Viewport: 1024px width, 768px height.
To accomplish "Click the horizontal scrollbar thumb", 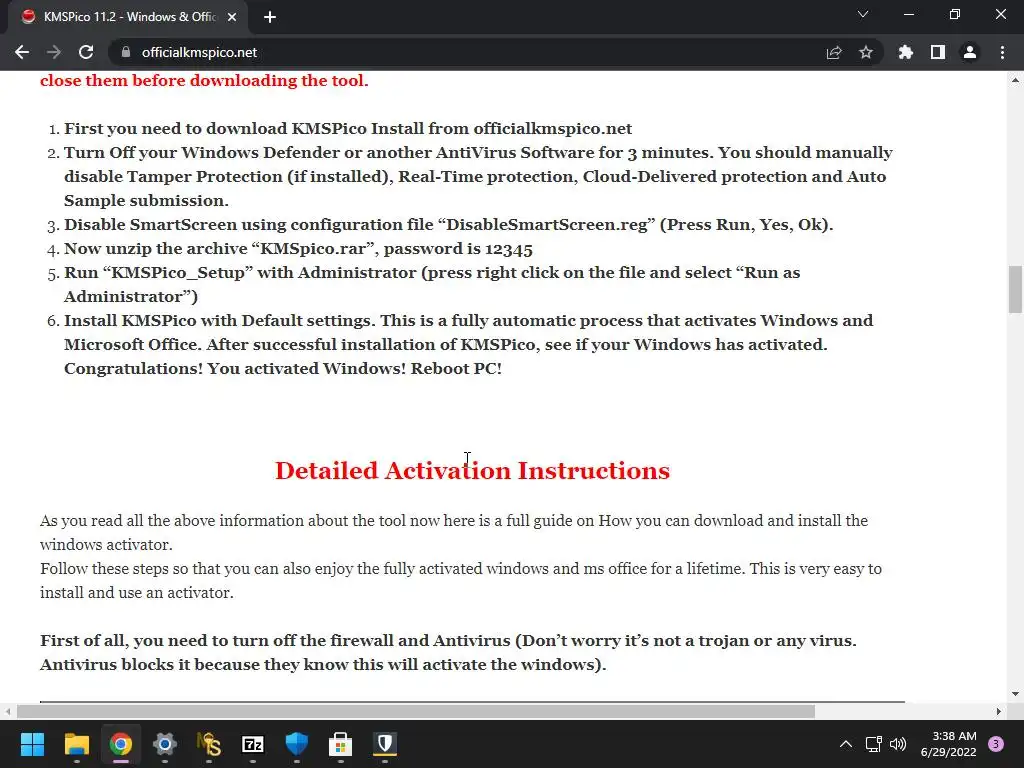I will 416,711.
